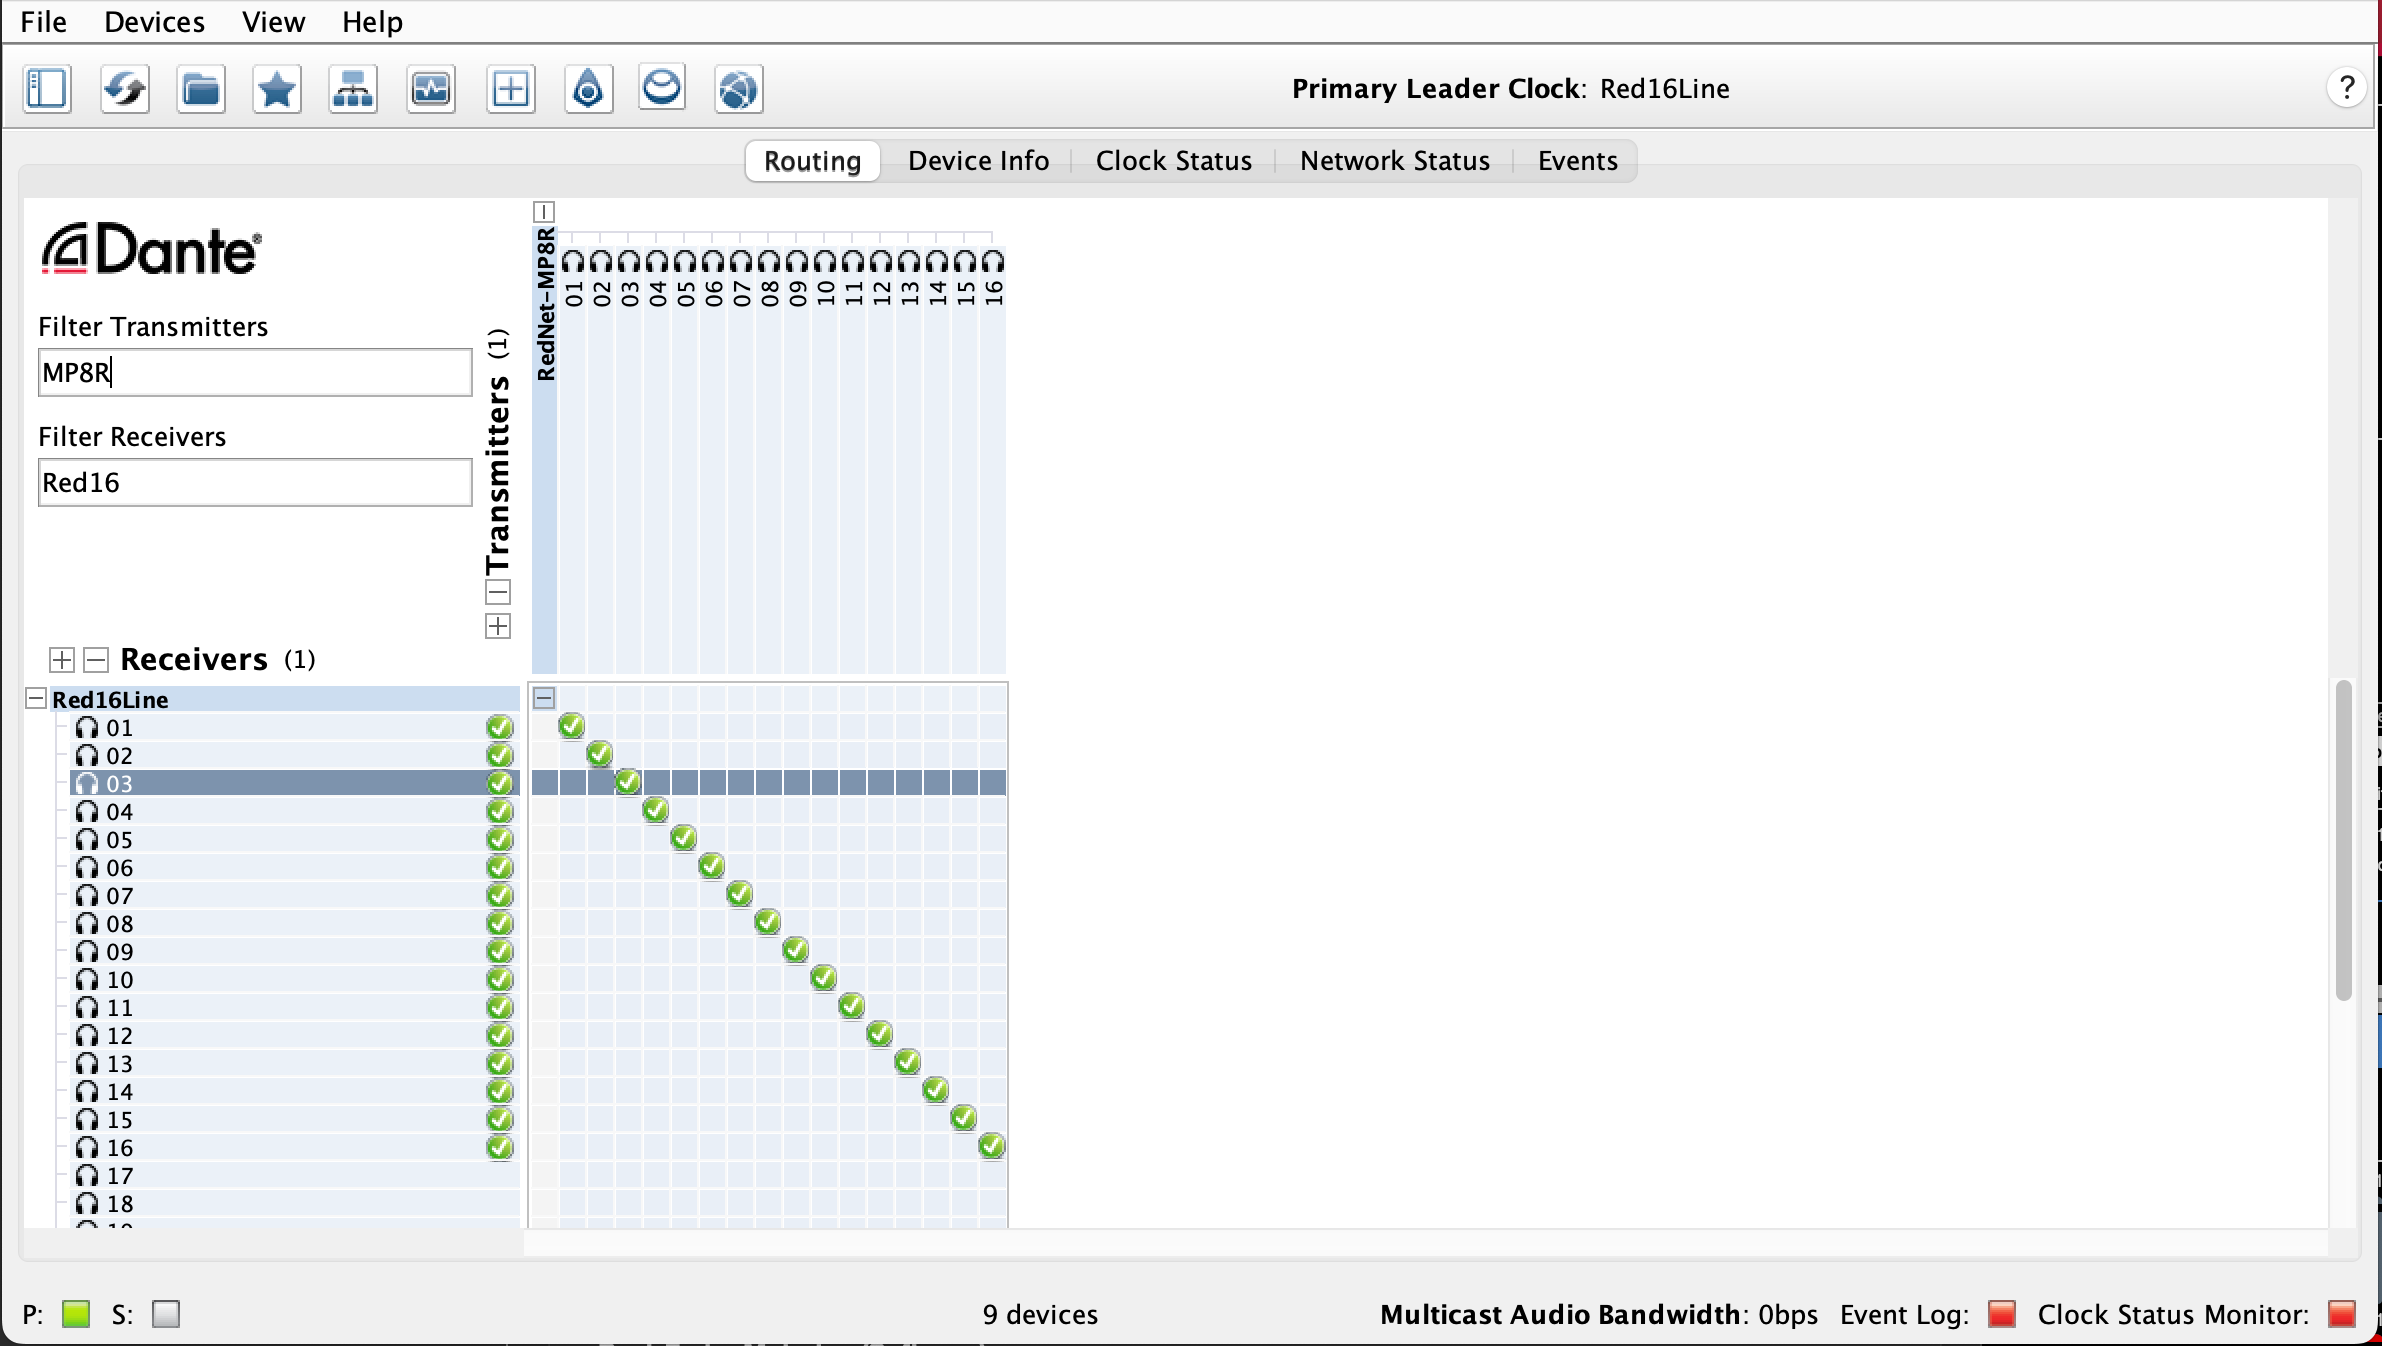Toggle the subscription at receiver 05, transmitter 05
Screen dimensions: 2382x1346
[683, 837]
